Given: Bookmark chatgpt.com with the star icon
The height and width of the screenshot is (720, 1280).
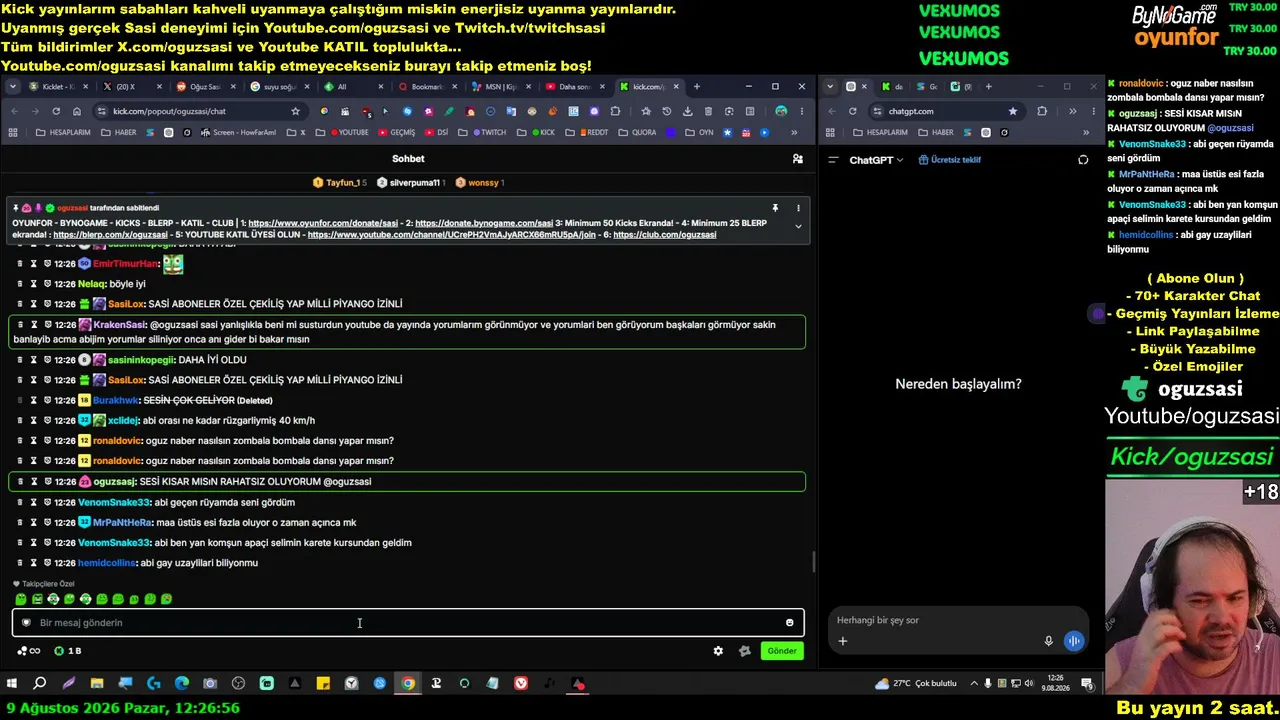Looking at the screenshot, I should pos(1013,111).
